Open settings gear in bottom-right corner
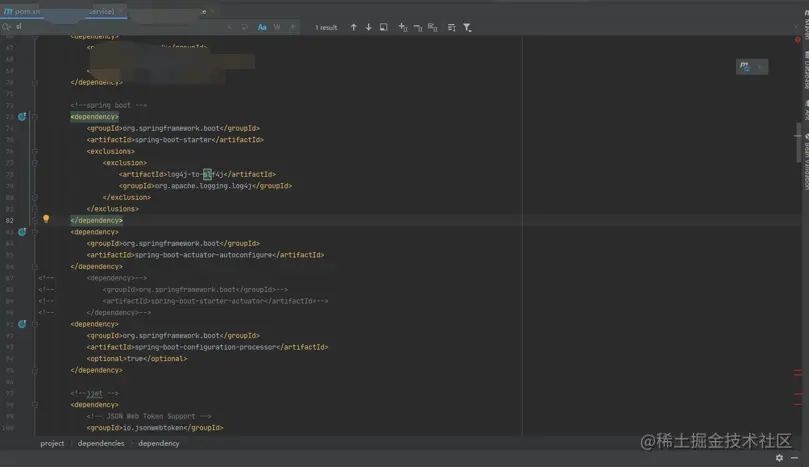The width and height of the screenshot is (809, 467). [x=779, y=458]
